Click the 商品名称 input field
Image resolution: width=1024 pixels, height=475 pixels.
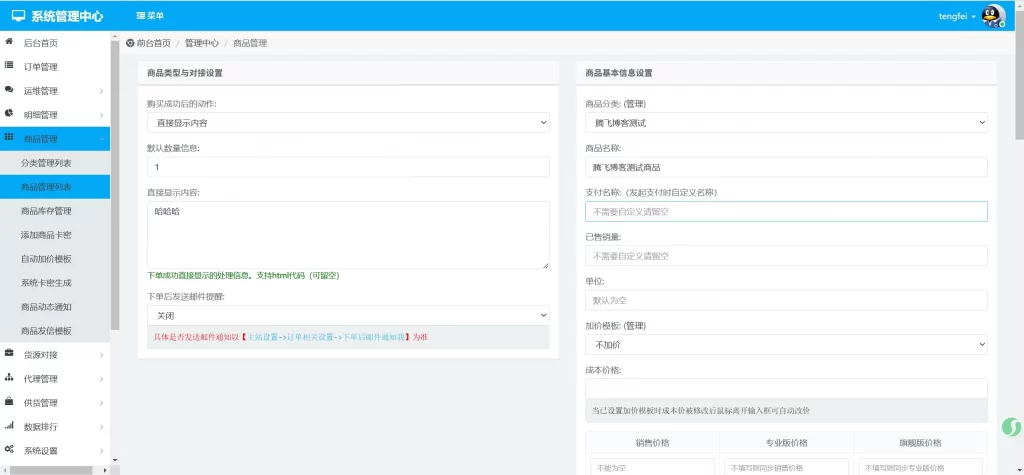pyautogui.click(x=786, y=167)
